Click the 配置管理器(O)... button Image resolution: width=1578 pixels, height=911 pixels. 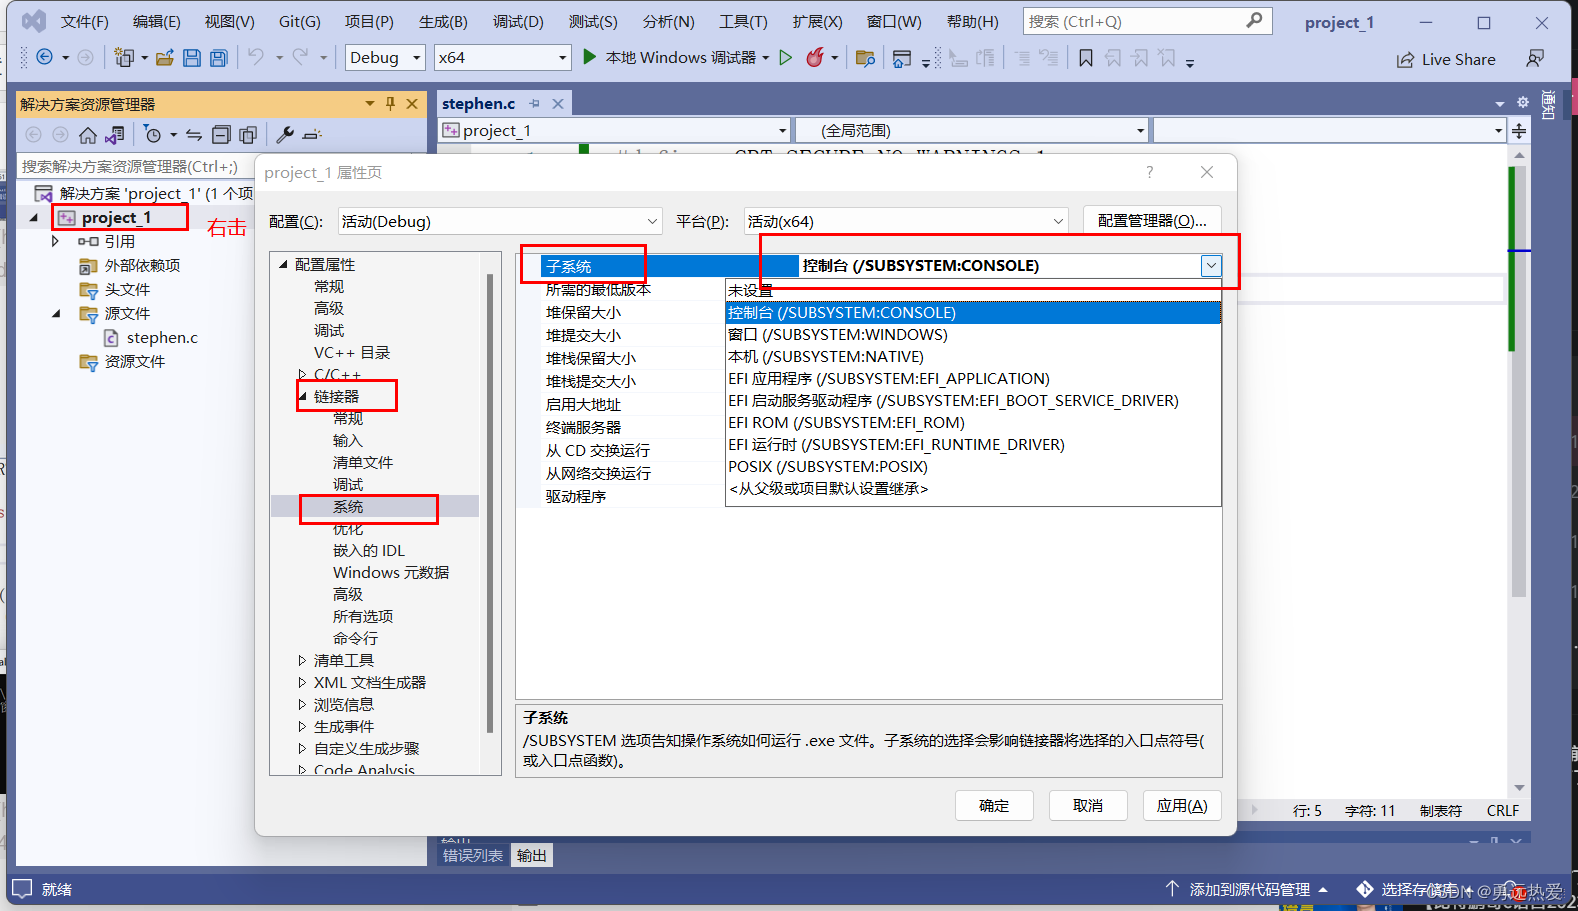coord(1152,221)
